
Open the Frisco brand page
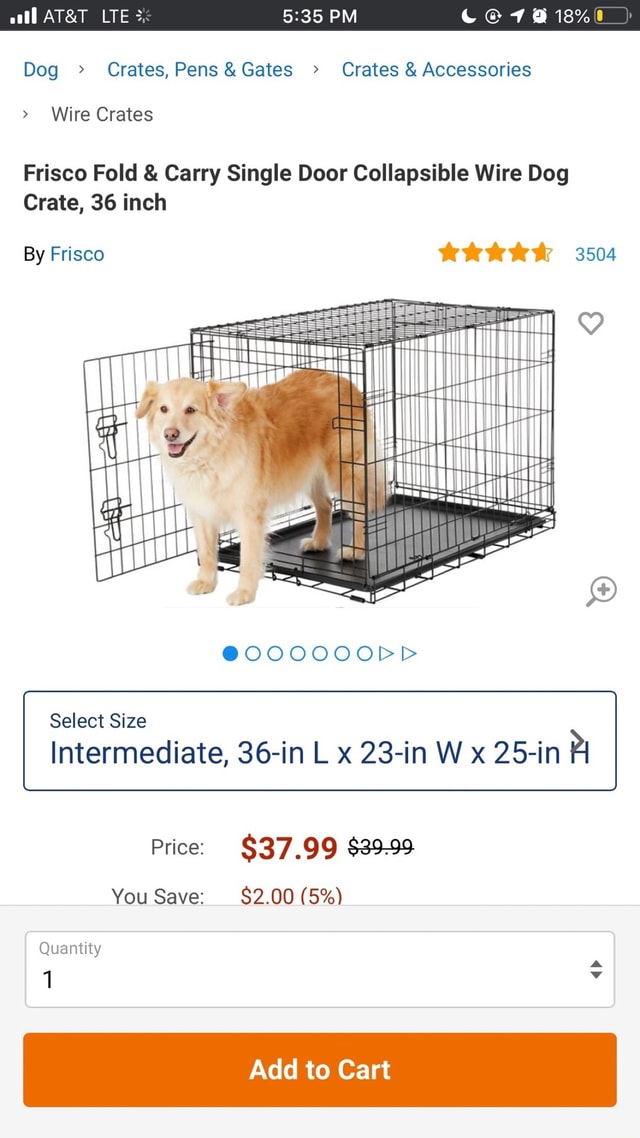click(77, 253)
